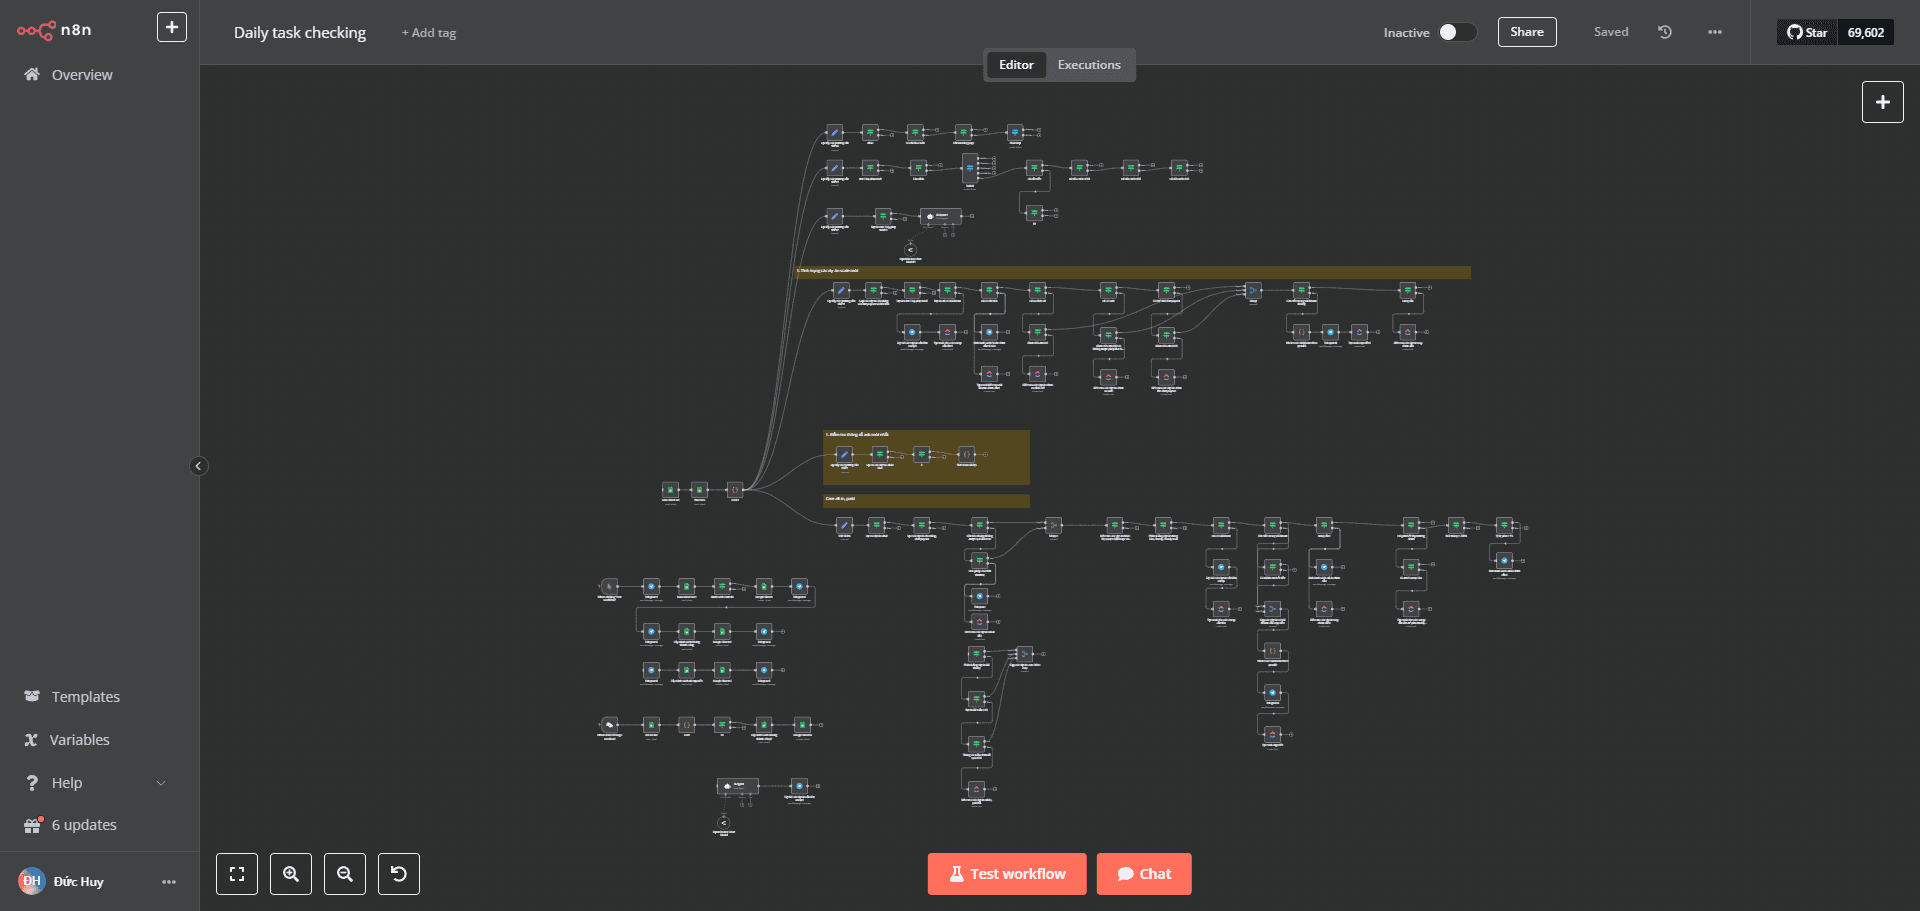Click the fit-to-view zoom icon
This screenshot has height=911, width=1920.
coord(237,874)
